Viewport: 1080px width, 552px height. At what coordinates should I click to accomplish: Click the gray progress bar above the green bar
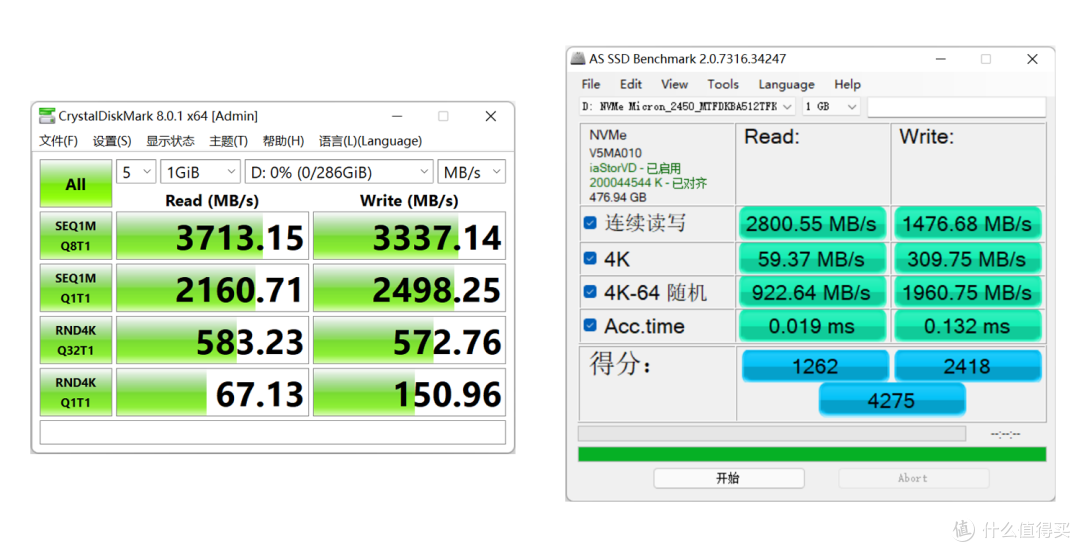click(772, 433)
